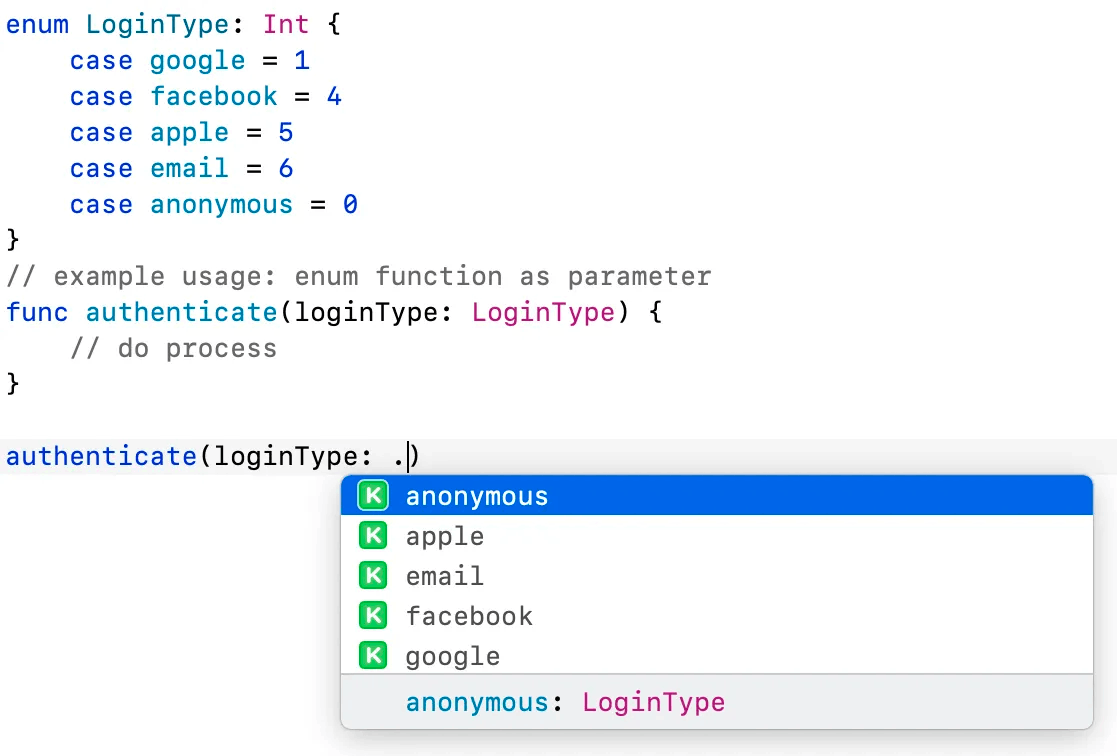The height and width of the screenshot is (756, 1117).
Task: Click the K icon beside apple
Action: click(x=373, y=535)
